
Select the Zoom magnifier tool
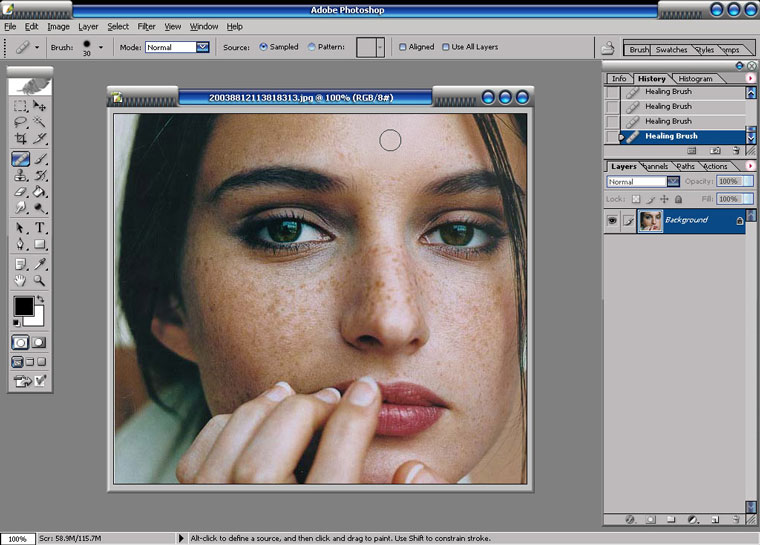click(40, 280)
